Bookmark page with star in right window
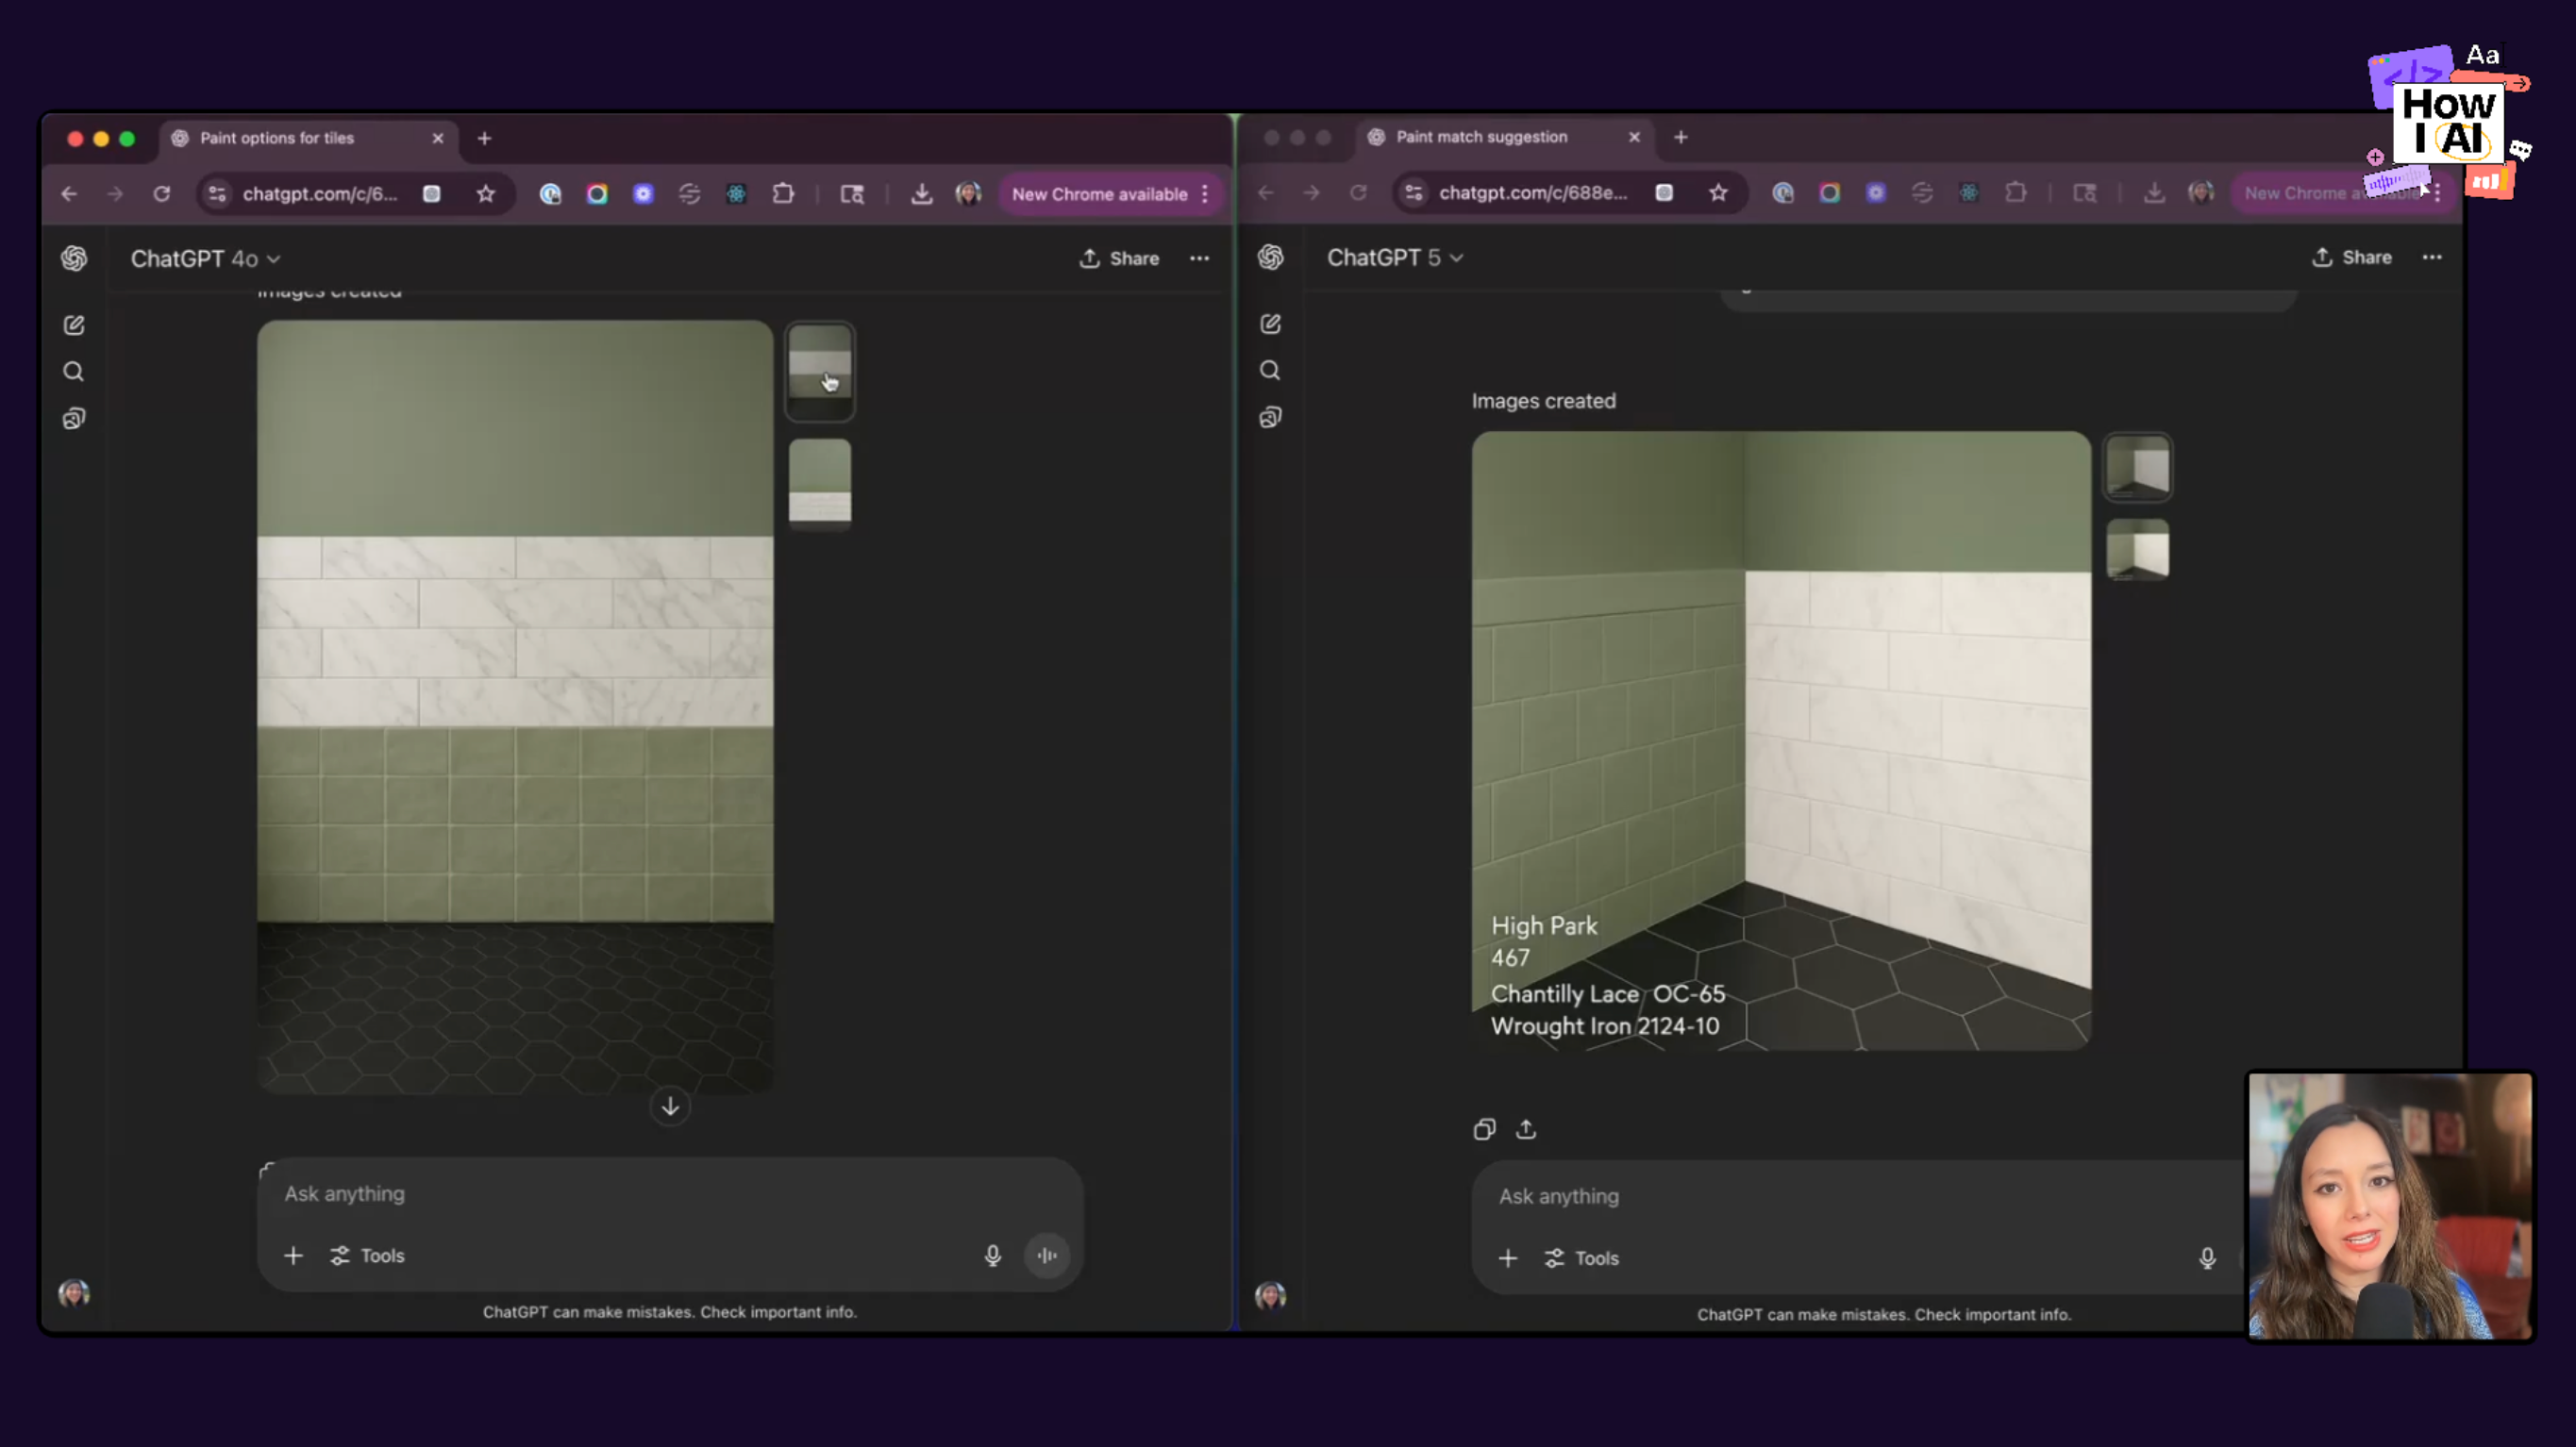Image resolution: width=2576 pixels, height=1447 pixels. (1718, 193)
